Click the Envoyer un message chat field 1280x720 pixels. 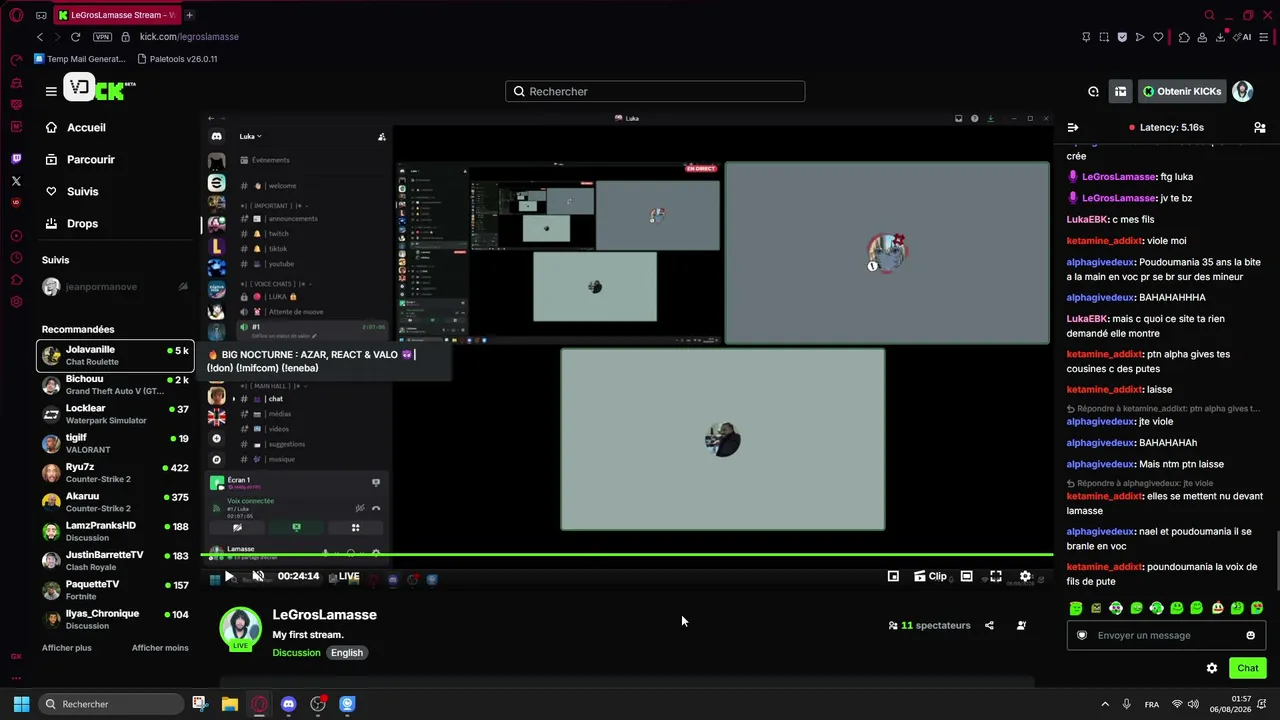[x=1166, y=635]
